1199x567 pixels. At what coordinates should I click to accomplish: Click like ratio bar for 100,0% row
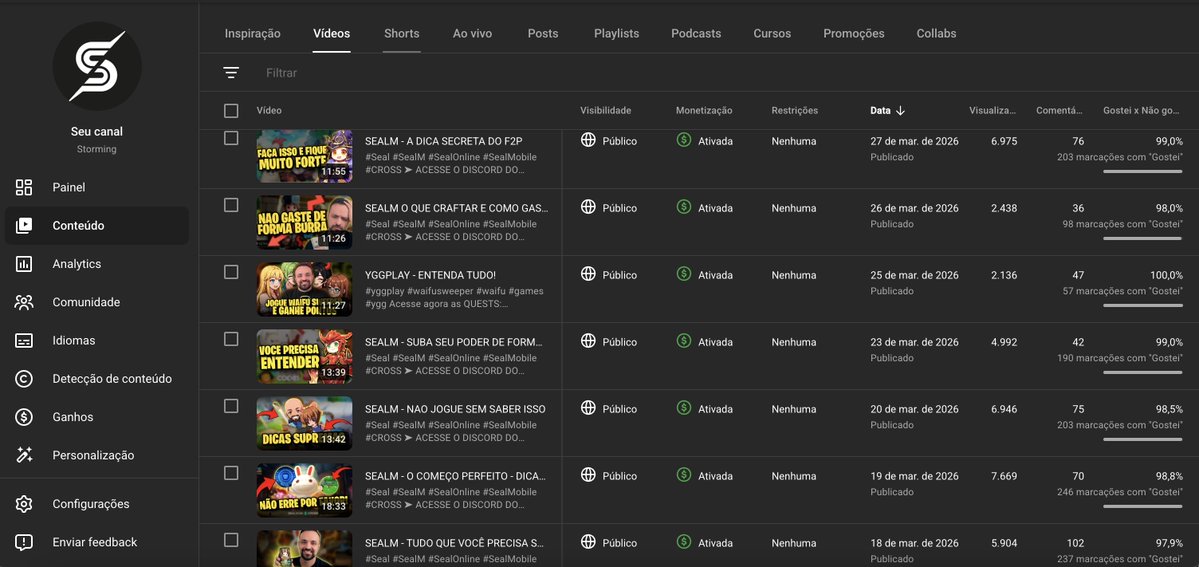1142,305
